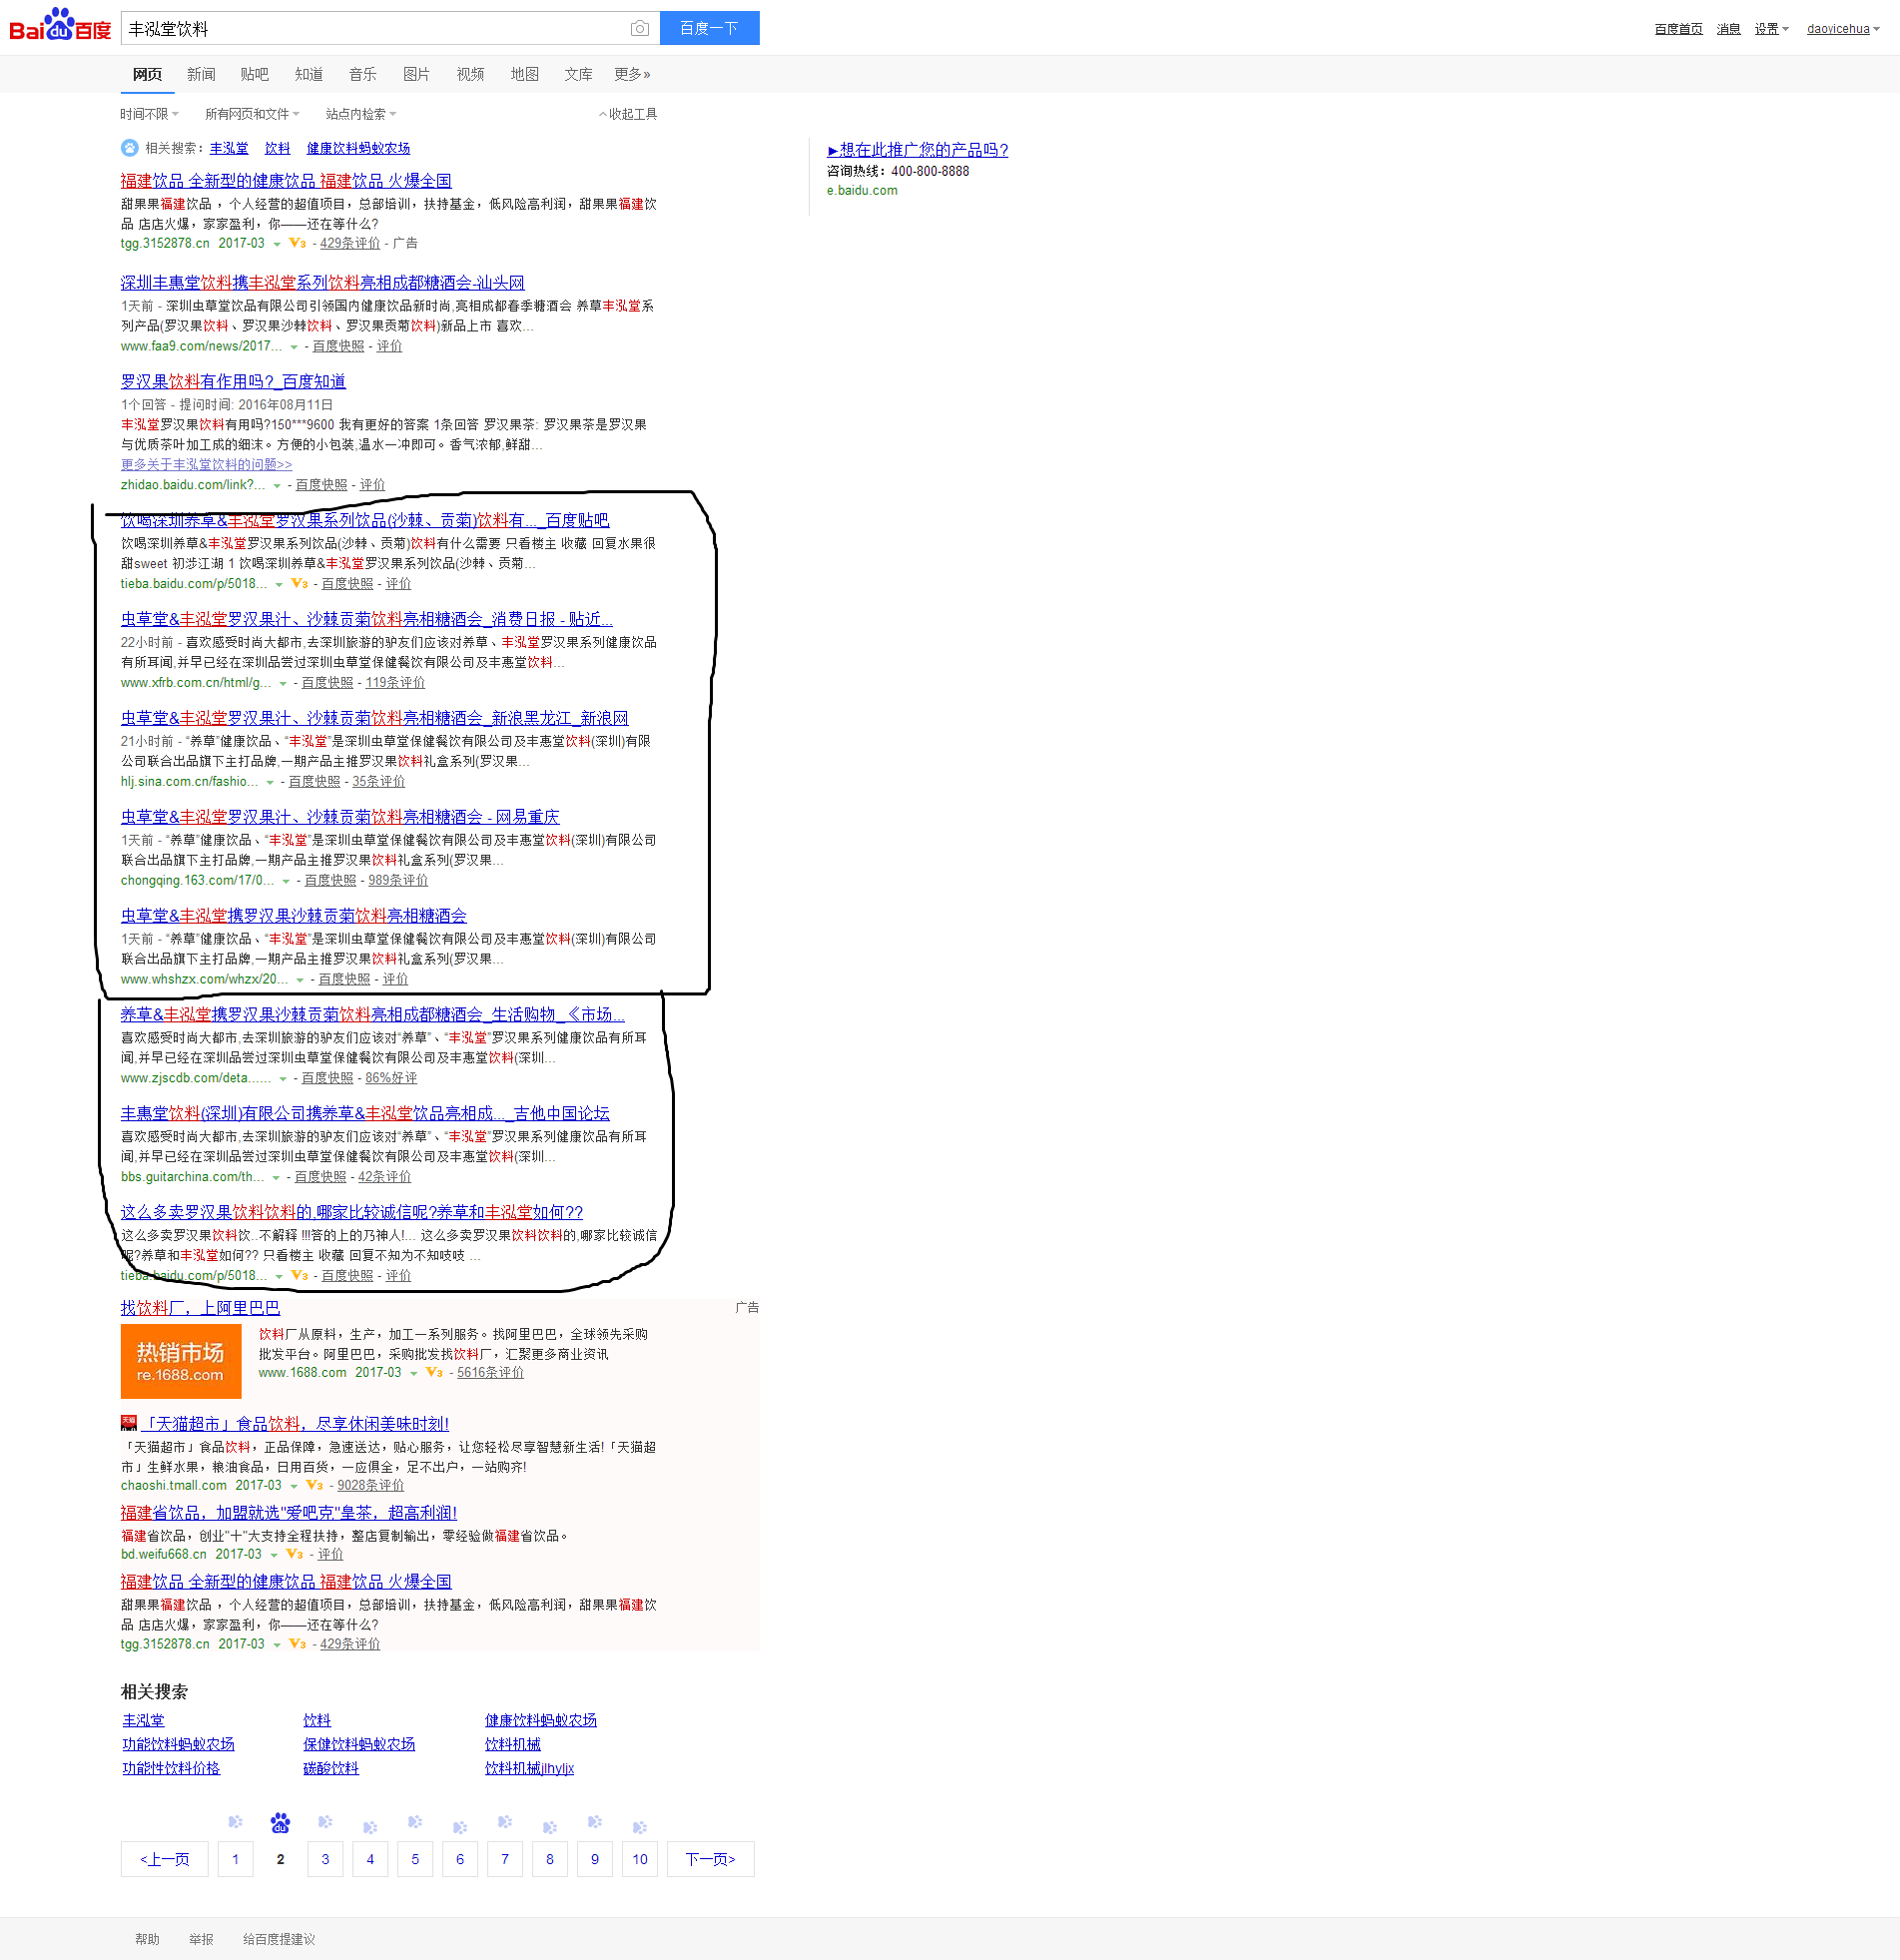Click 更多关于丰泓堂饮料的问题 link
This screenshot has width=1900, height=1960.
pos(207,465)
